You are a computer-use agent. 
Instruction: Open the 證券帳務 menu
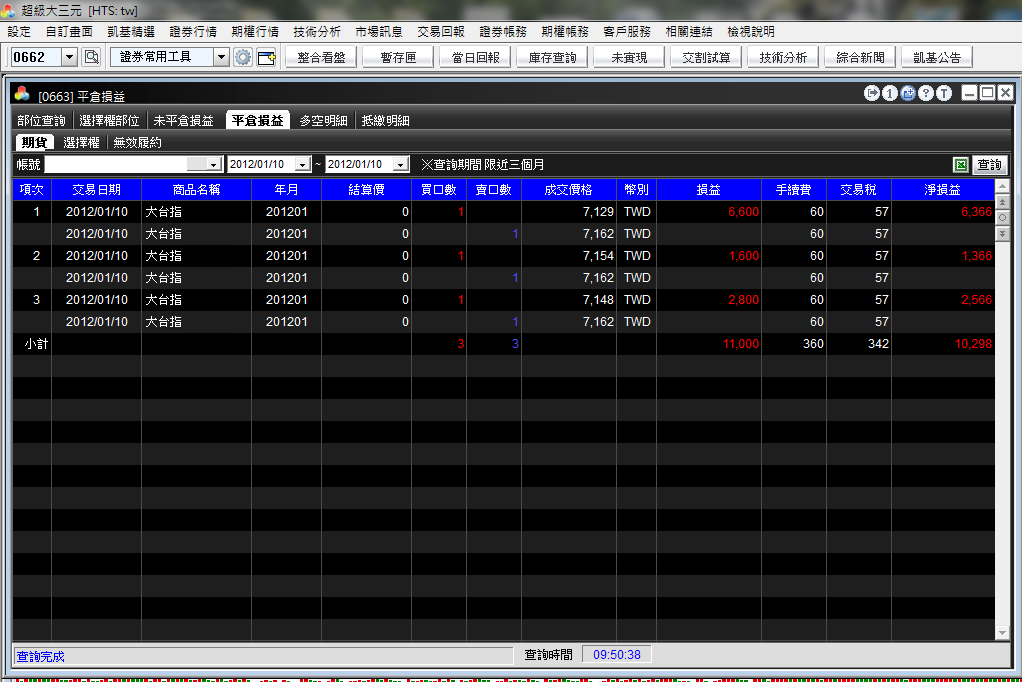click(503, 31)
